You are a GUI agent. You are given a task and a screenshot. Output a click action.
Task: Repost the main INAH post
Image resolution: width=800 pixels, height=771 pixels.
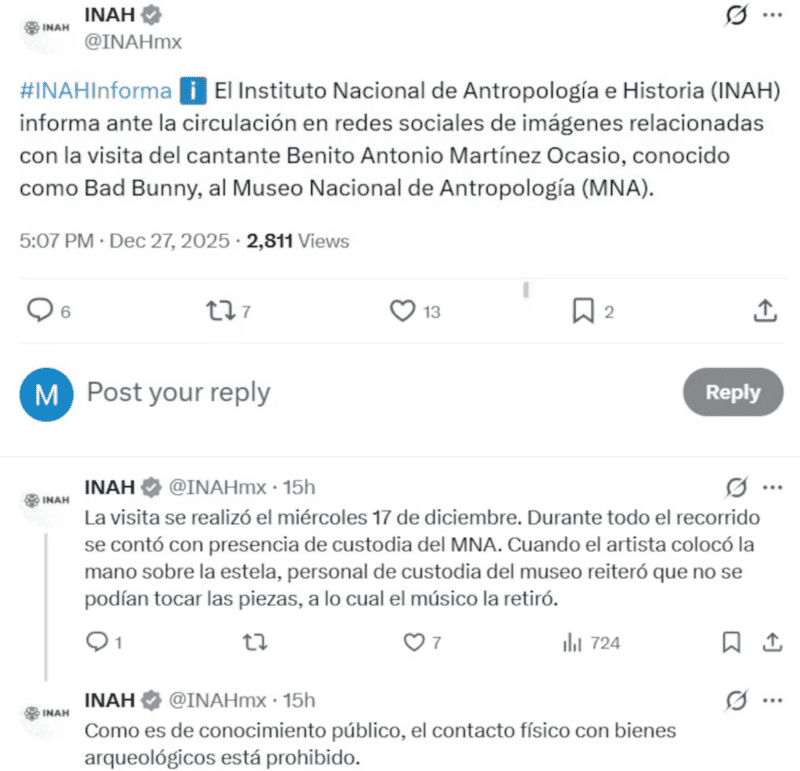click(216, 311)
